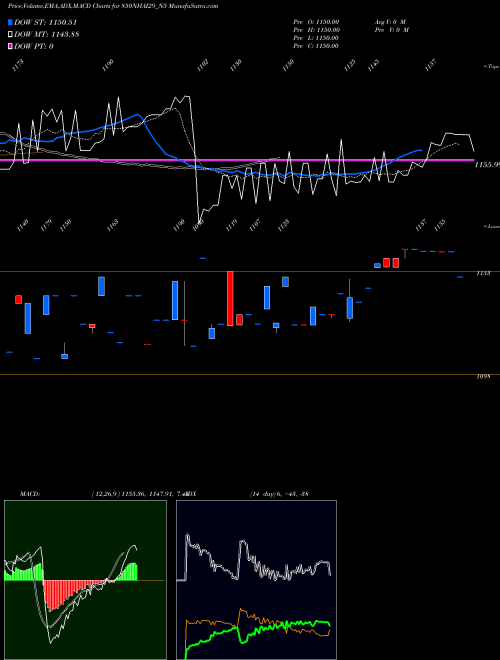Click the blue DOW ST legend swatch
Screen dimensions: 500x660
pos(11,22)
